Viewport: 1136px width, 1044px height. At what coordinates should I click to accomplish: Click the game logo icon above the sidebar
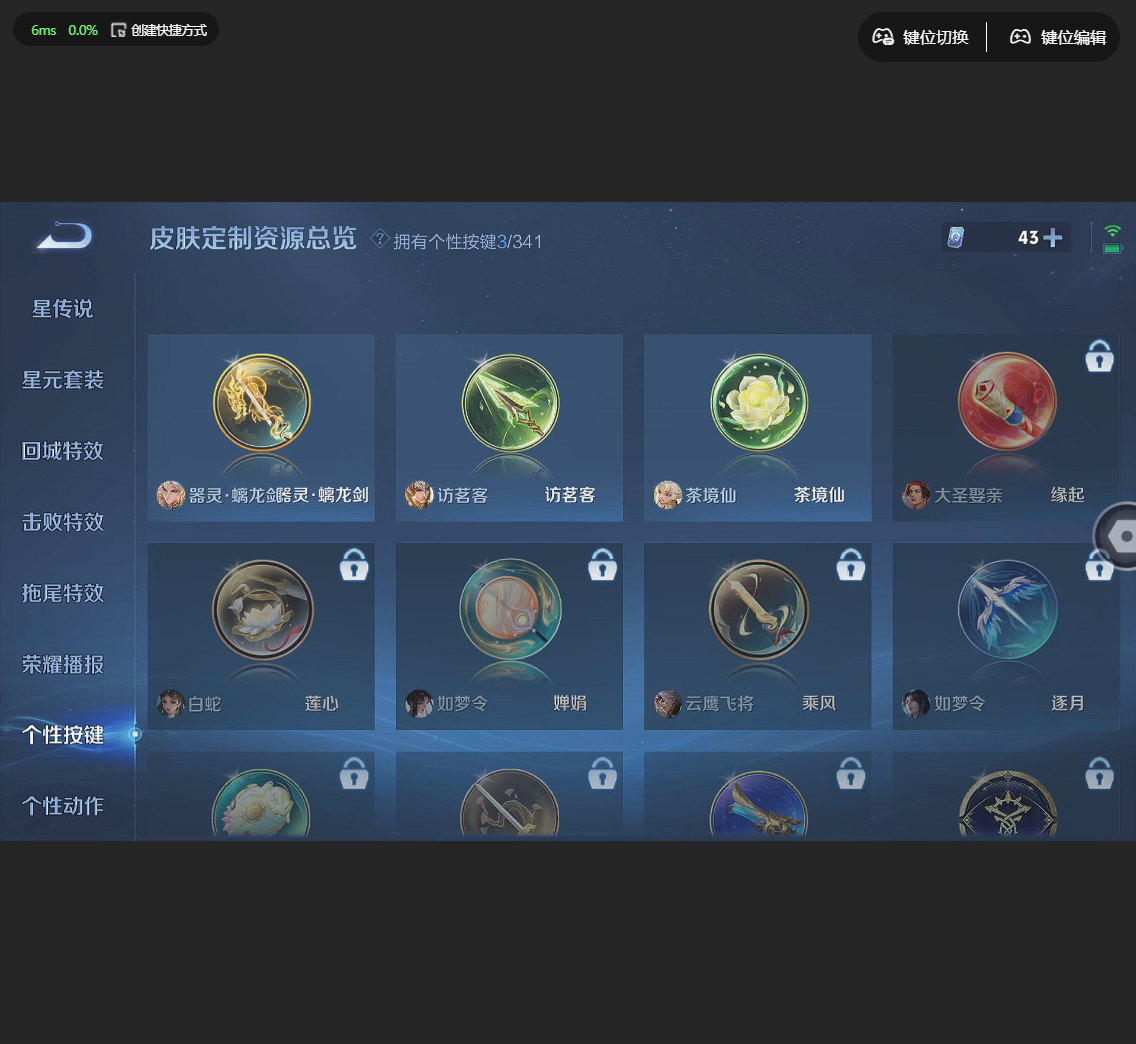click(x=63, y=237)
